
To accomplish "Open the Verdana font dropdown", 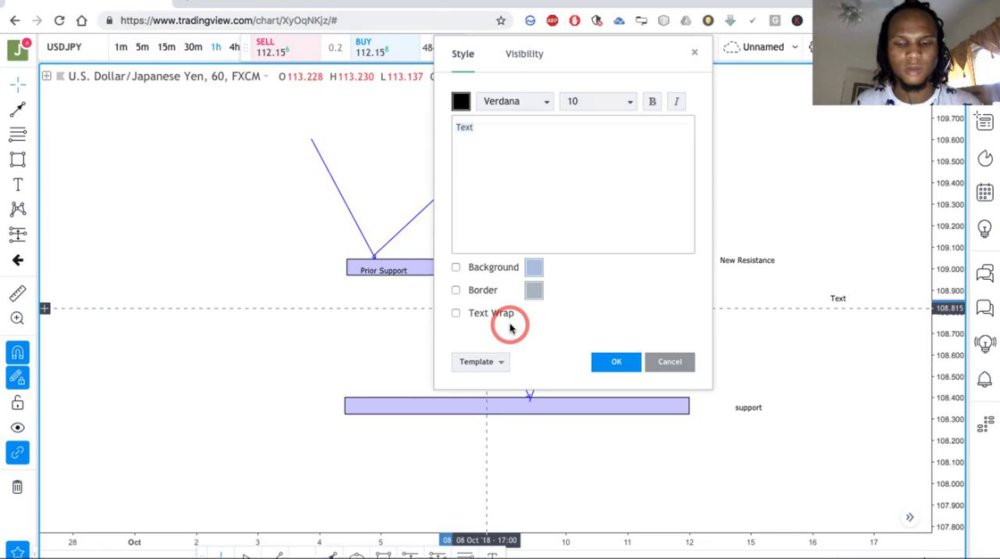I will 515,101.
